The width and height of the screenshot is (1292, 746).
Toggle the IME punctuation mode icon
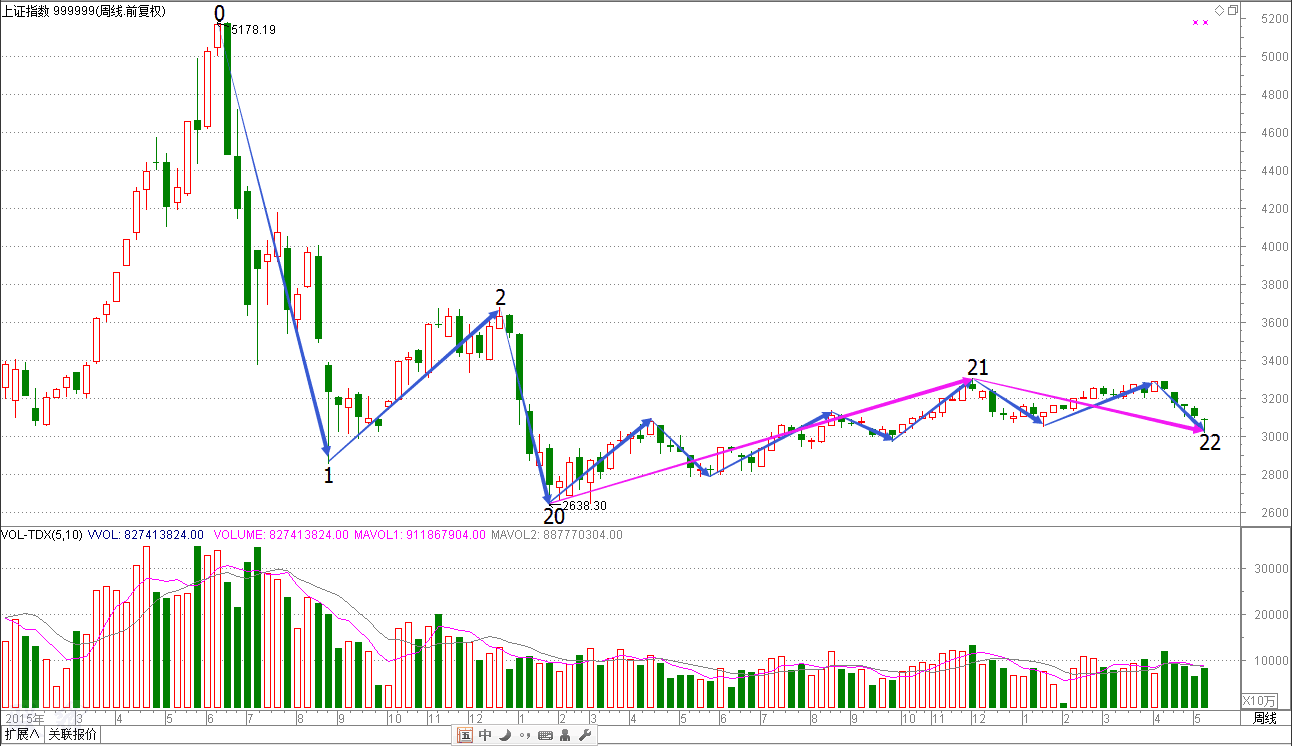coord(525,736)
